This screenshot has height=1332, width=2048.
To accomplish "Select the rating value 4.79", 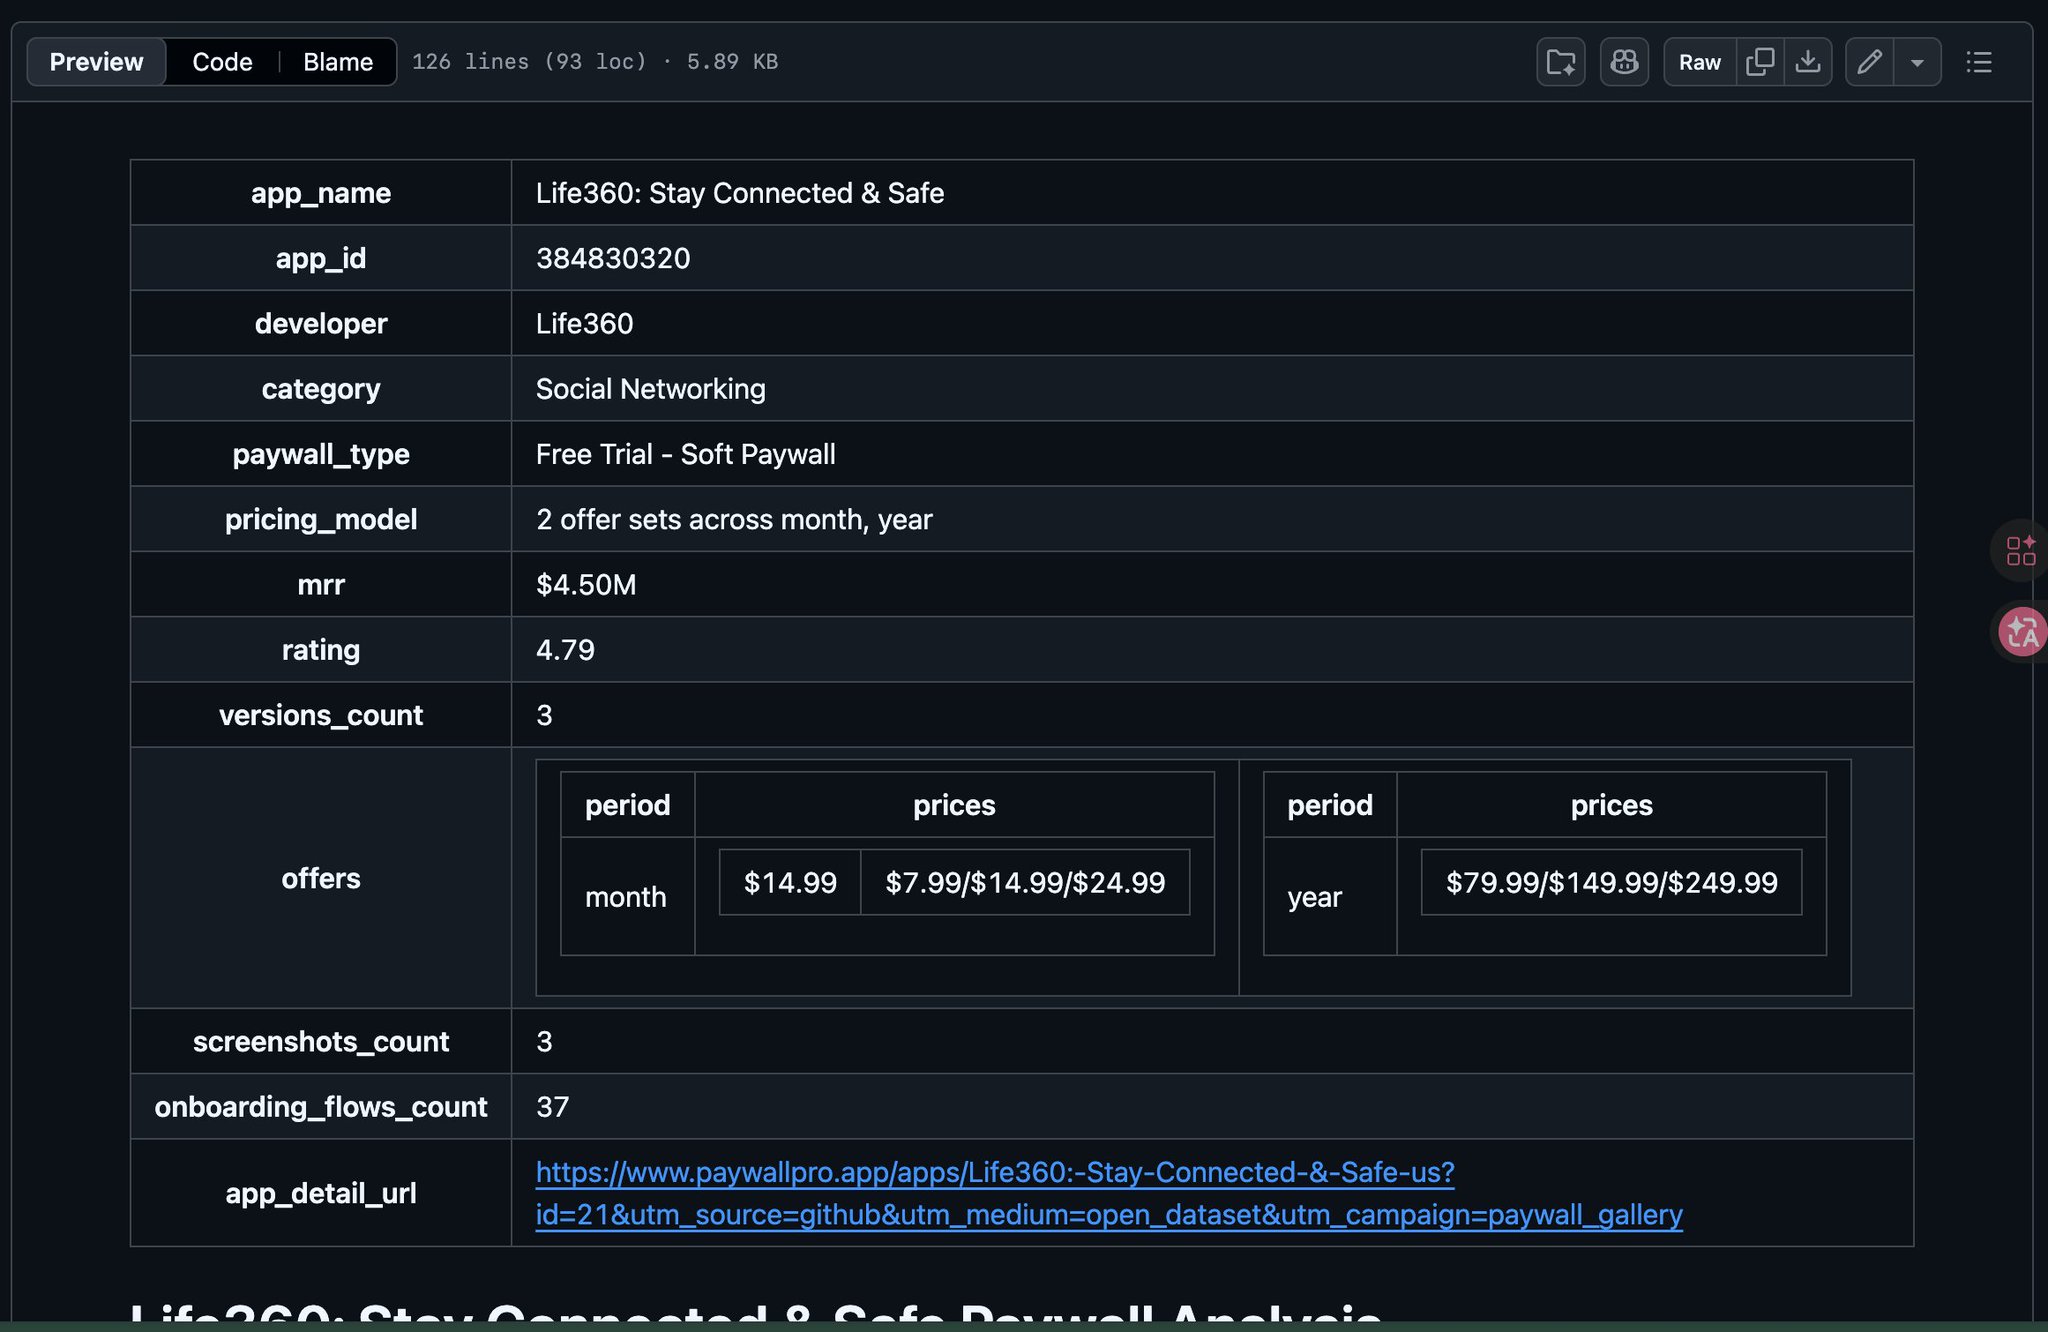I will click(565, 650).
